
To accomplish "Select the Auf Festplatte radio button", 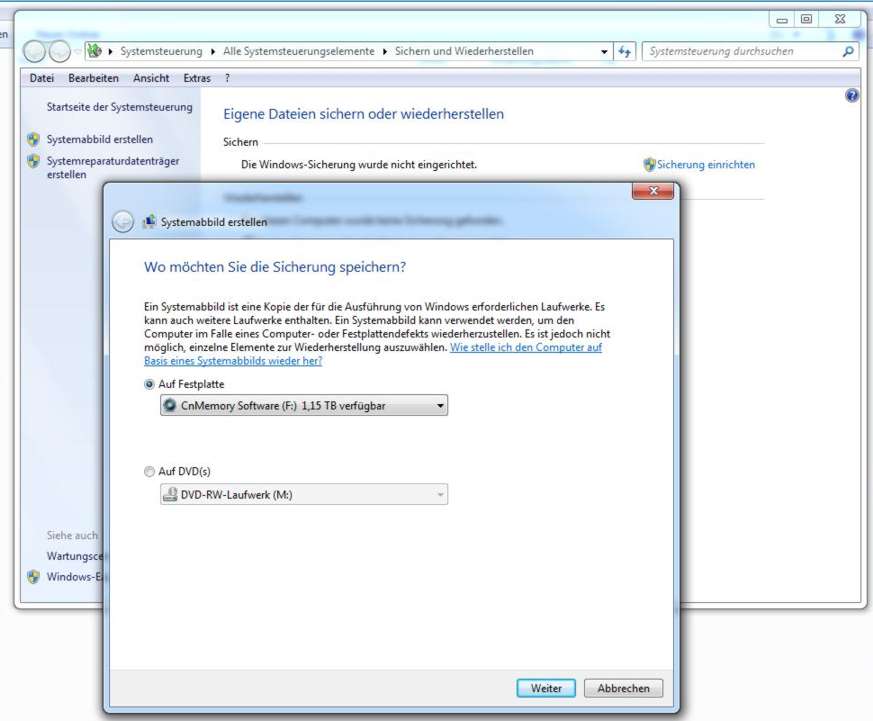I will [x=149, y=384].
